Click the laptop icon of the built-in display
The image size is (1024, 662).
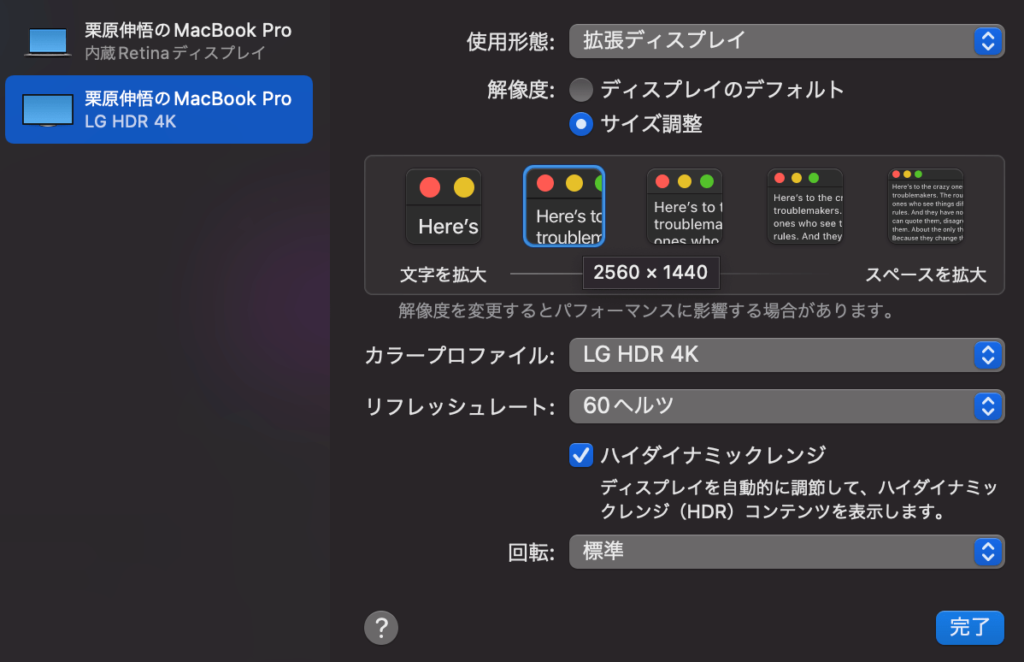click(x=48, y=42)
